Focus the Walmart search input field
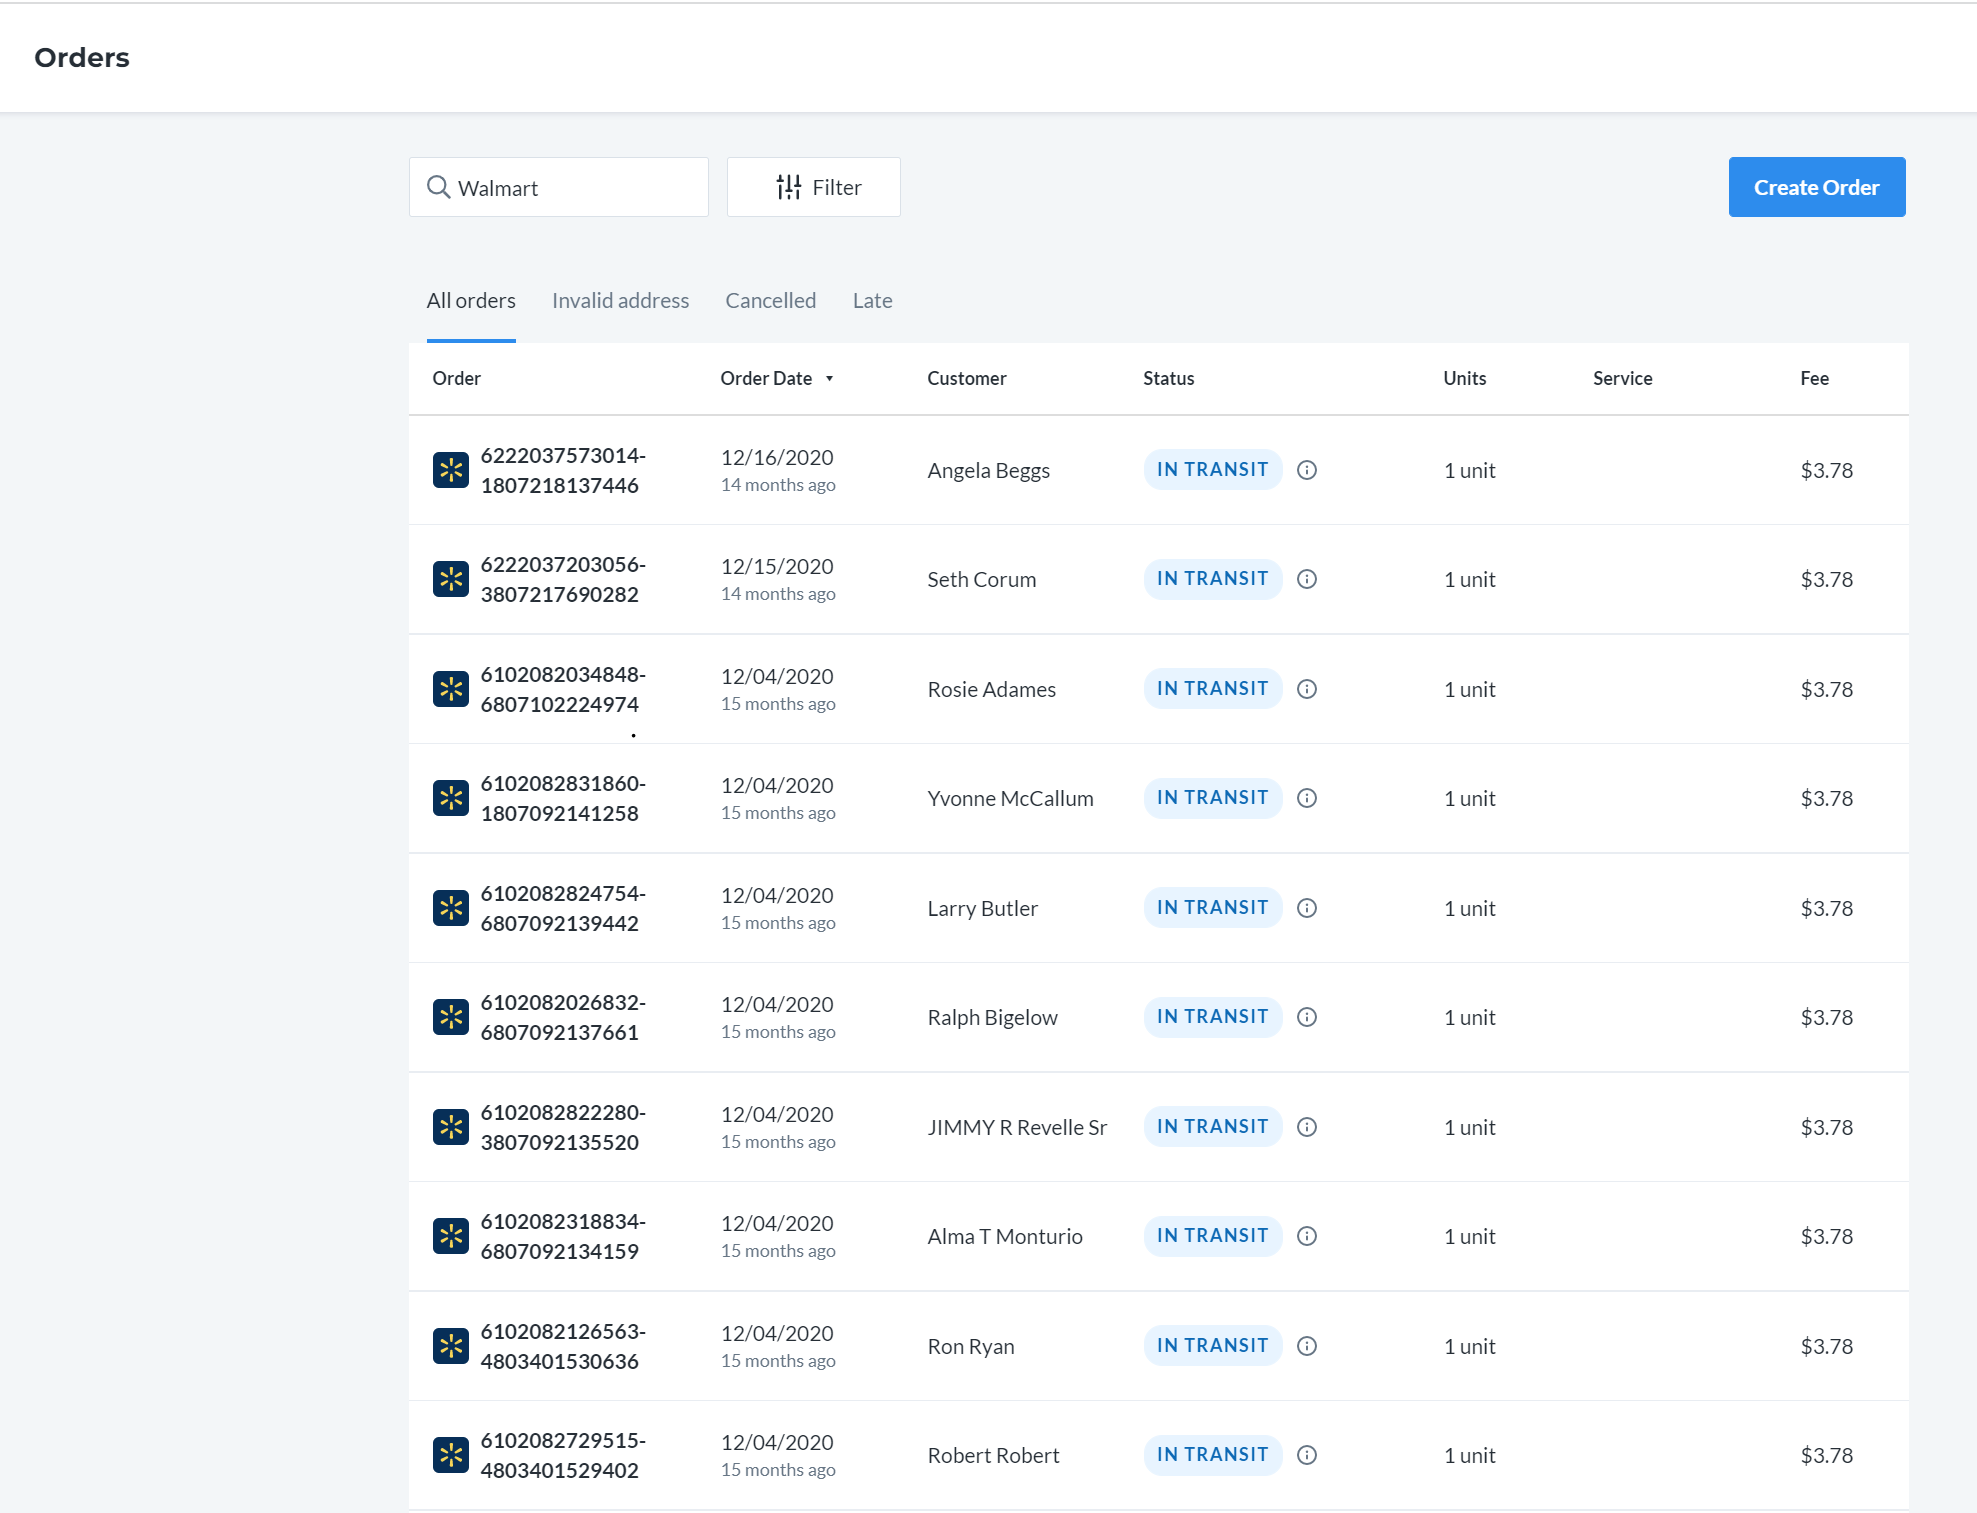1977x1513 pixels. (559, 187)
